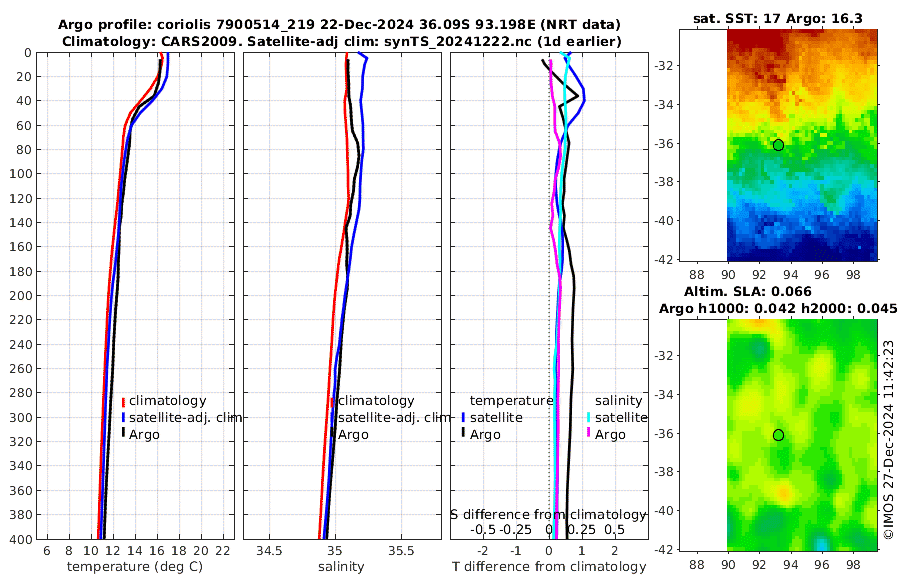Click 'climatology' legend text in temperature panel

168,401
